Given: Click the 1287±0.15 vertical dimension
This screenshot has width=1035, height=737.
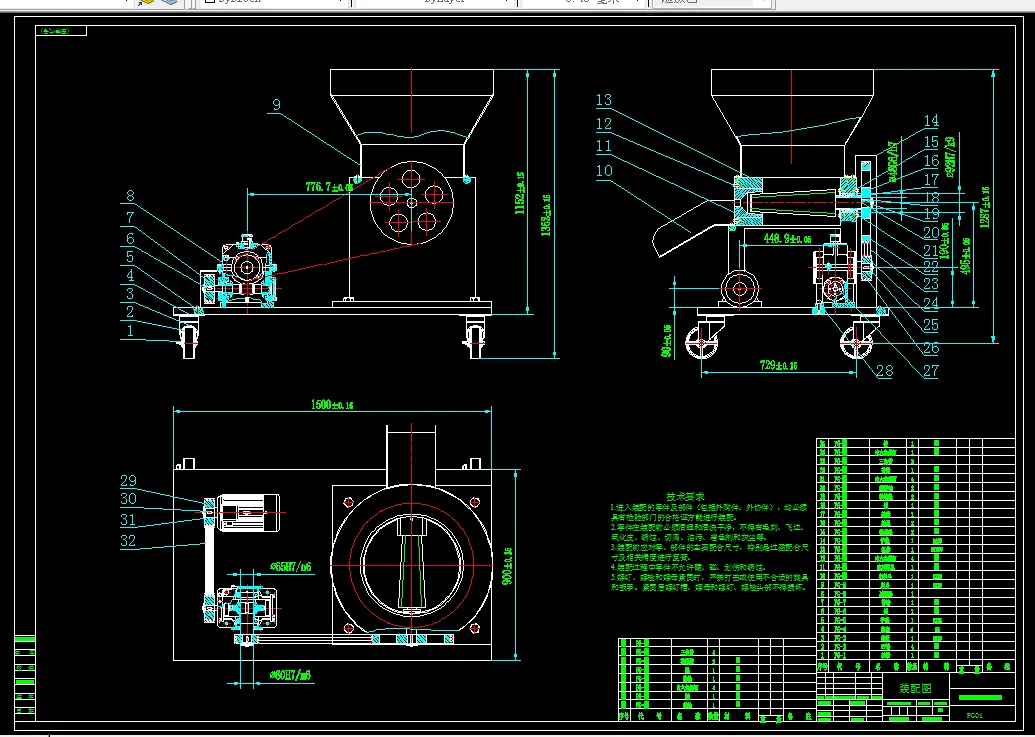Looking at the screenshot, I should pos(985,207).
